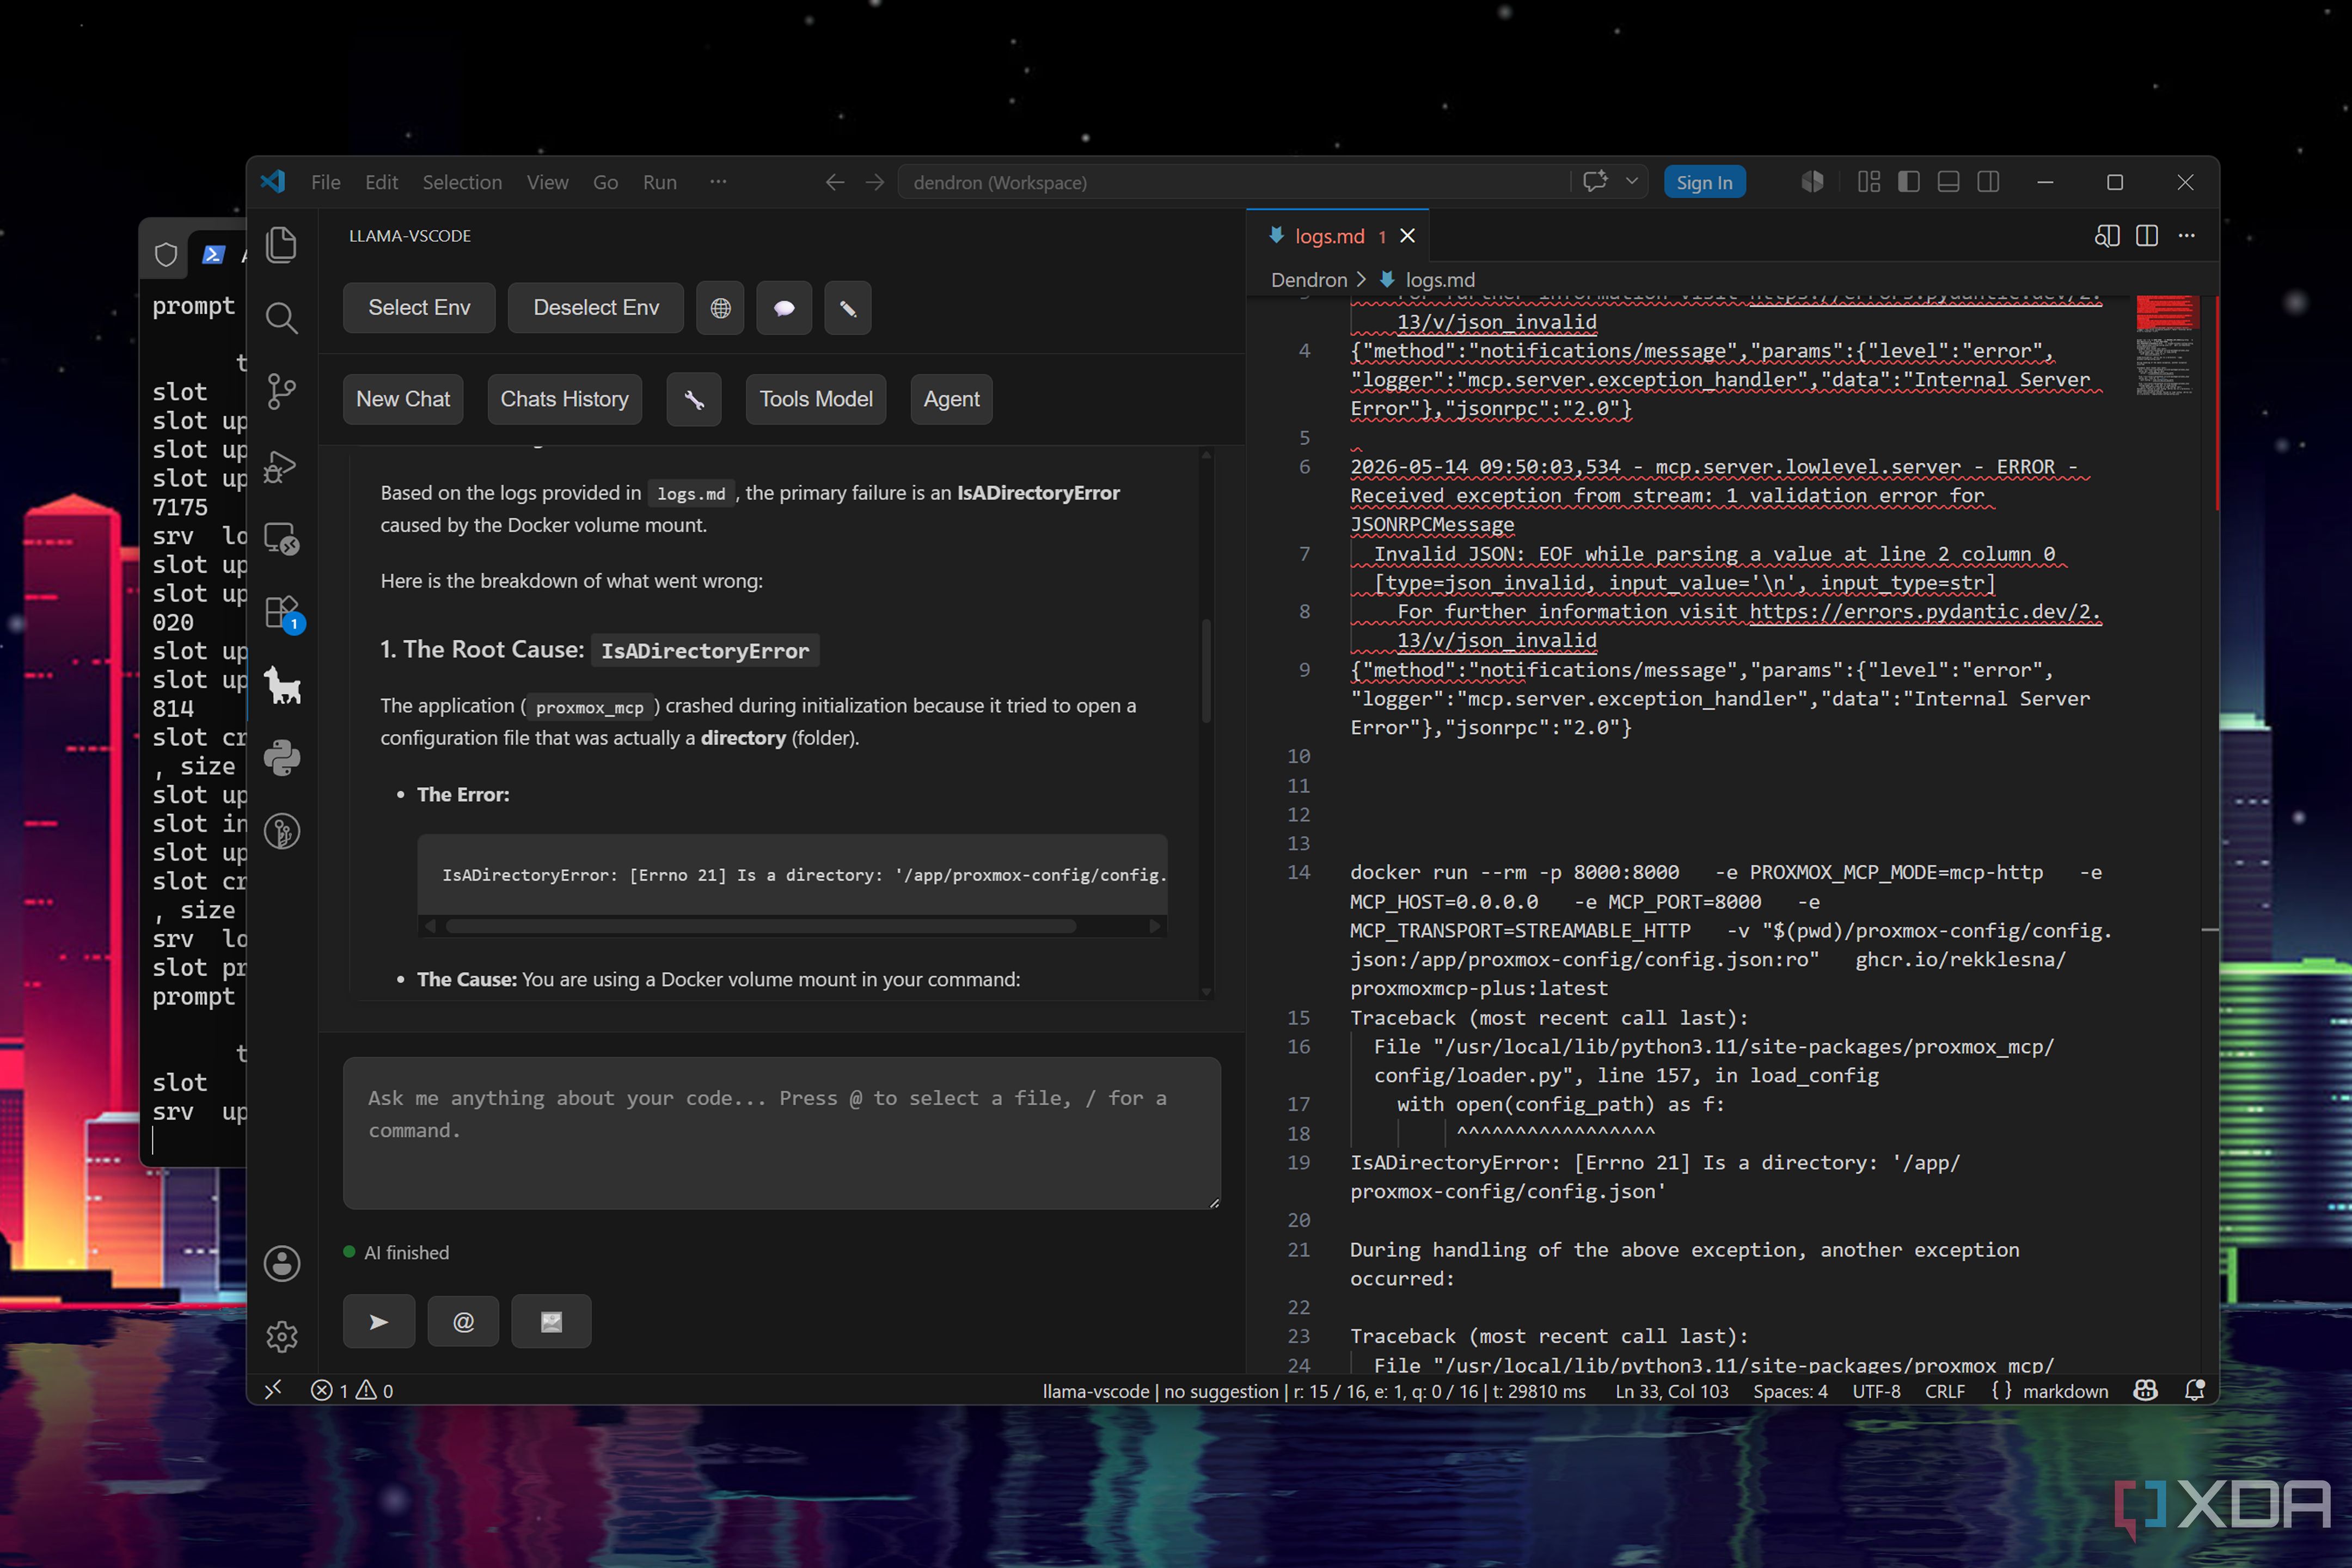Image resolution: width=2352 pixels, height=1568 pixels.
Task: Open the Python activity bar icon
Action: coord(282,758)
